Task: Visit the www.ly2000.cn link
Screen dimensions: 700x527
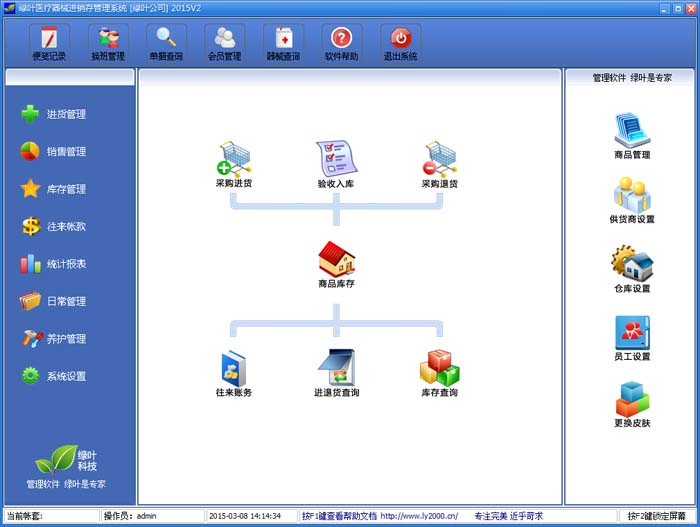Action: 419,516
